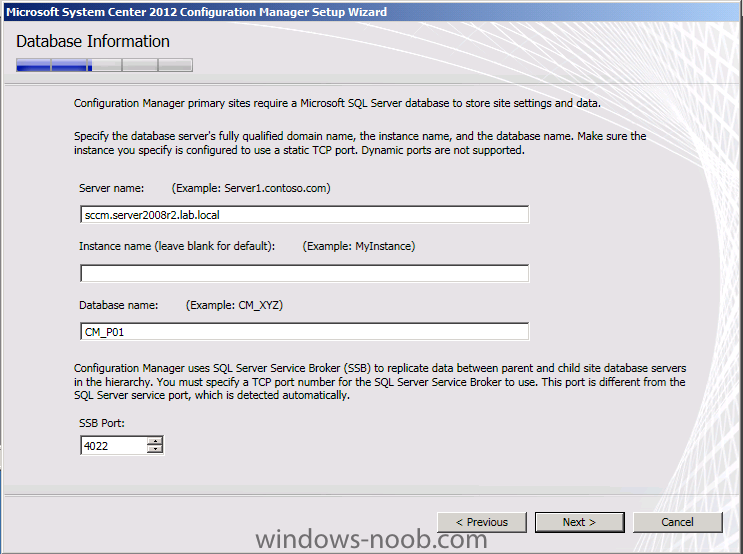The height and width of the screenshot is (554, 743).
Task: Click the '(Example: MyInstance)' hint text
Action: click(359, 246)
